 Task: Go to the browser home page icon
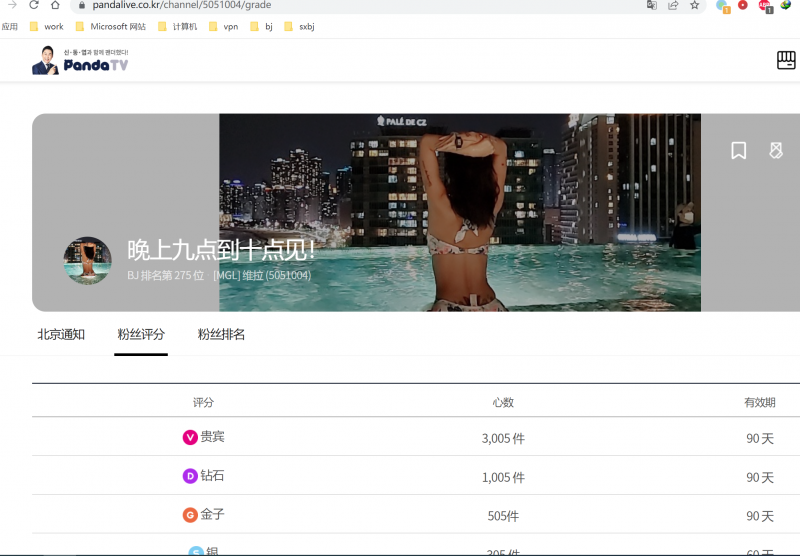[56, 5]
